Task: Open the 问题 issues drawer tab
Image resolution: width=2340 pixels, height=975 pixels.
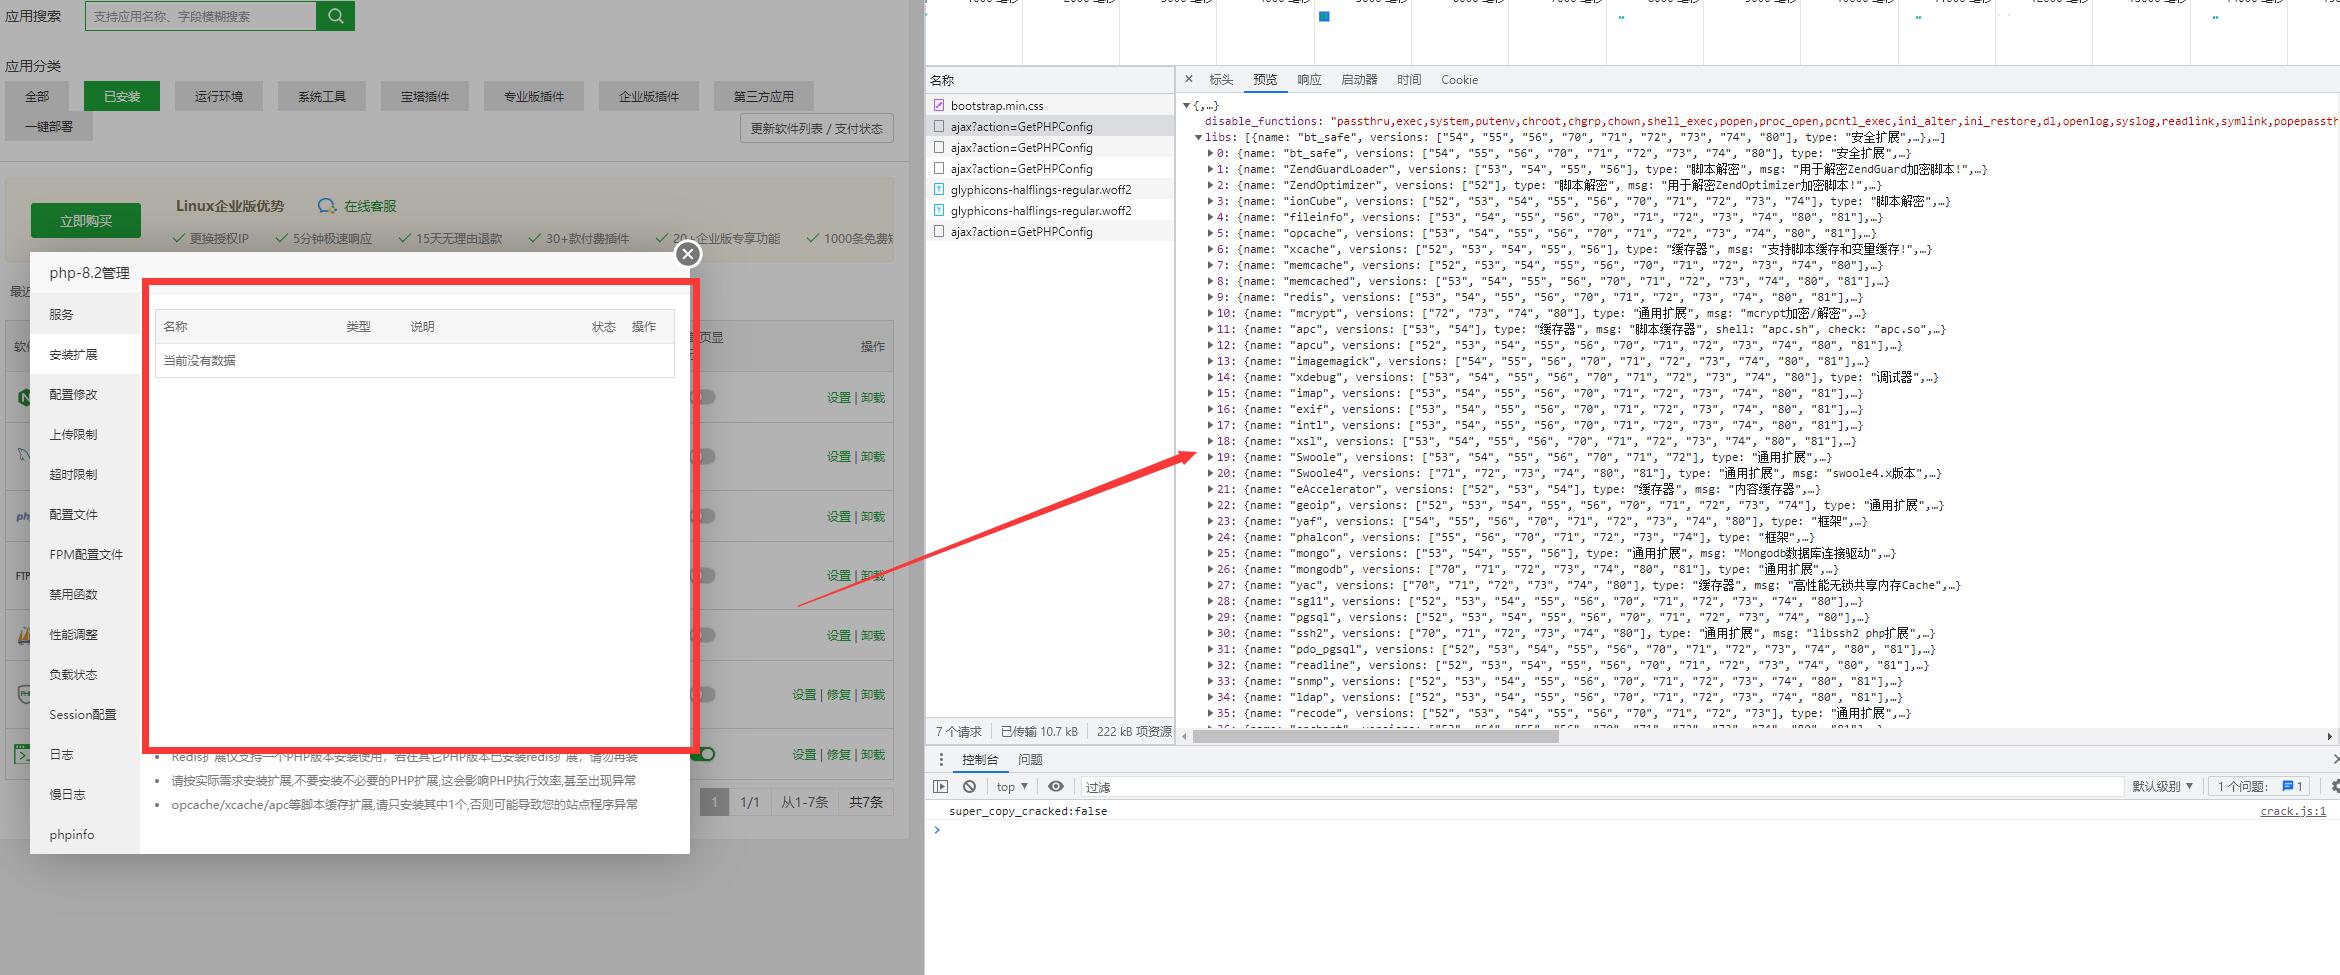Action: 1030,760
